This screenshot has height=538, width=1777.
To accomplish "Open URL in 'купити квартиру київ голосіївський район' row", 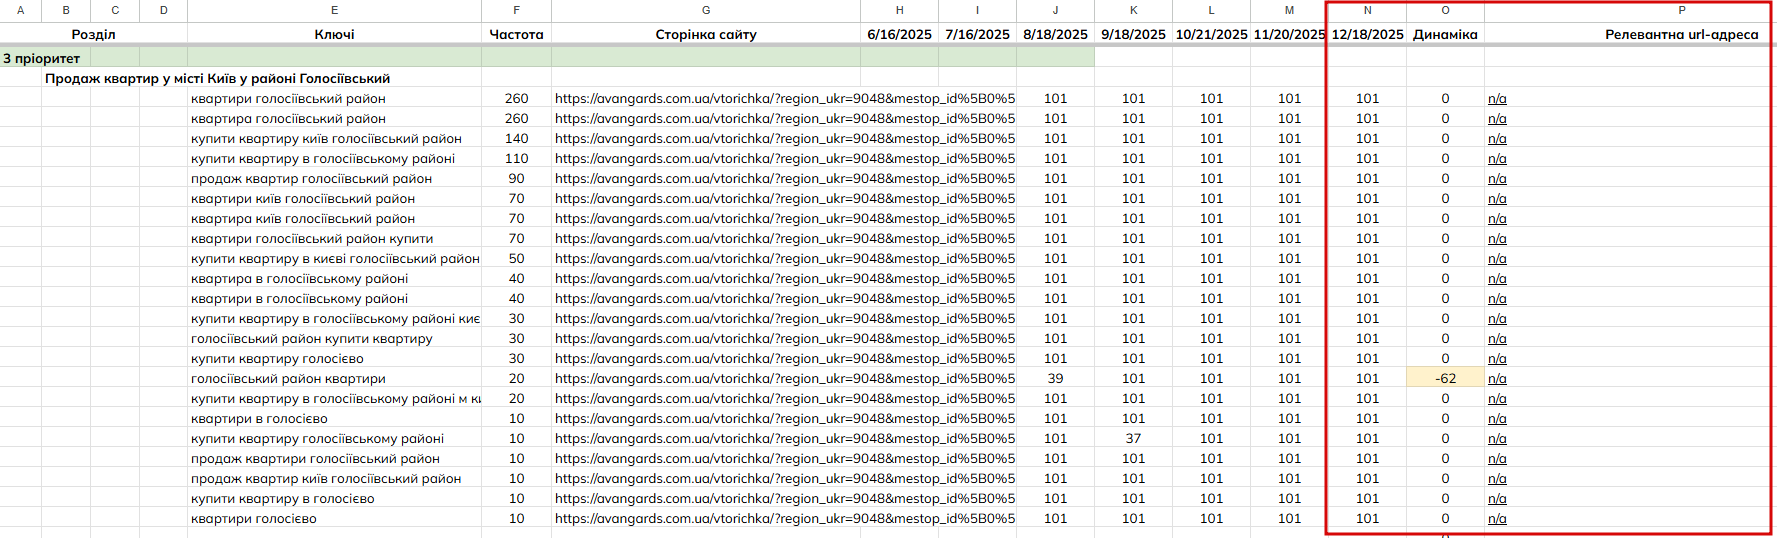I will 785,138.
